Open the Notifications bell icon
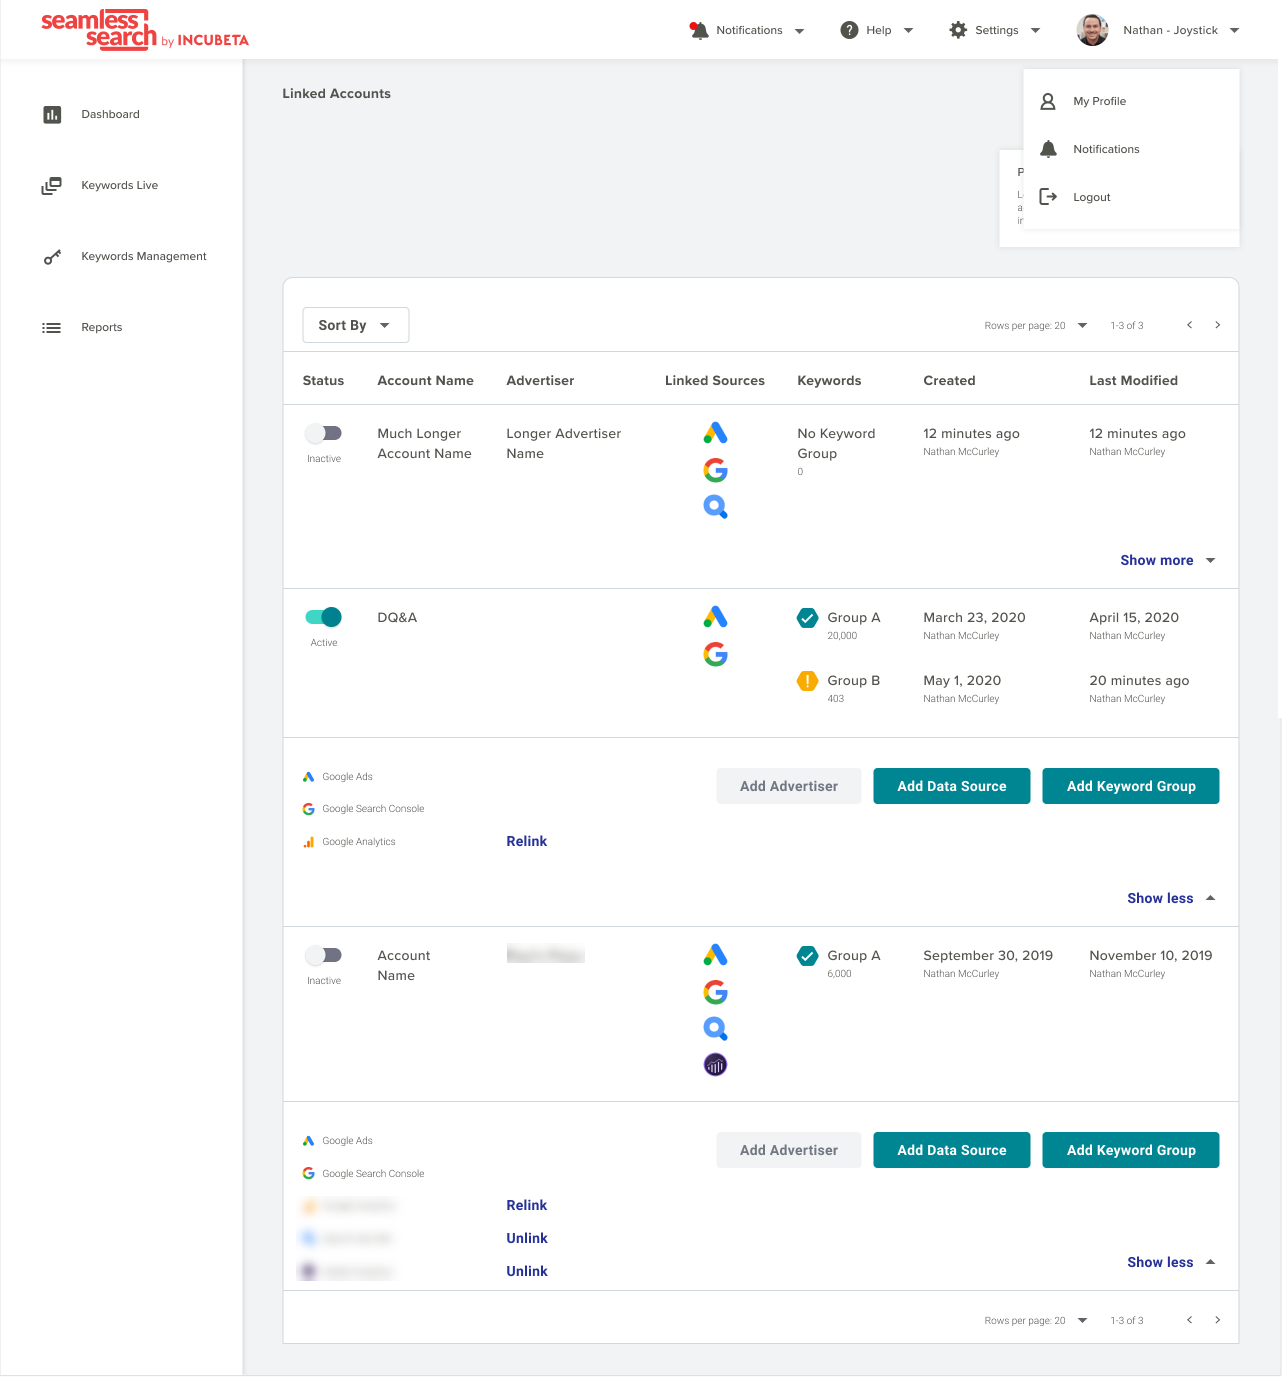Image resolution: width=1282 pixels, height=1377 pixels. (700, 30)
